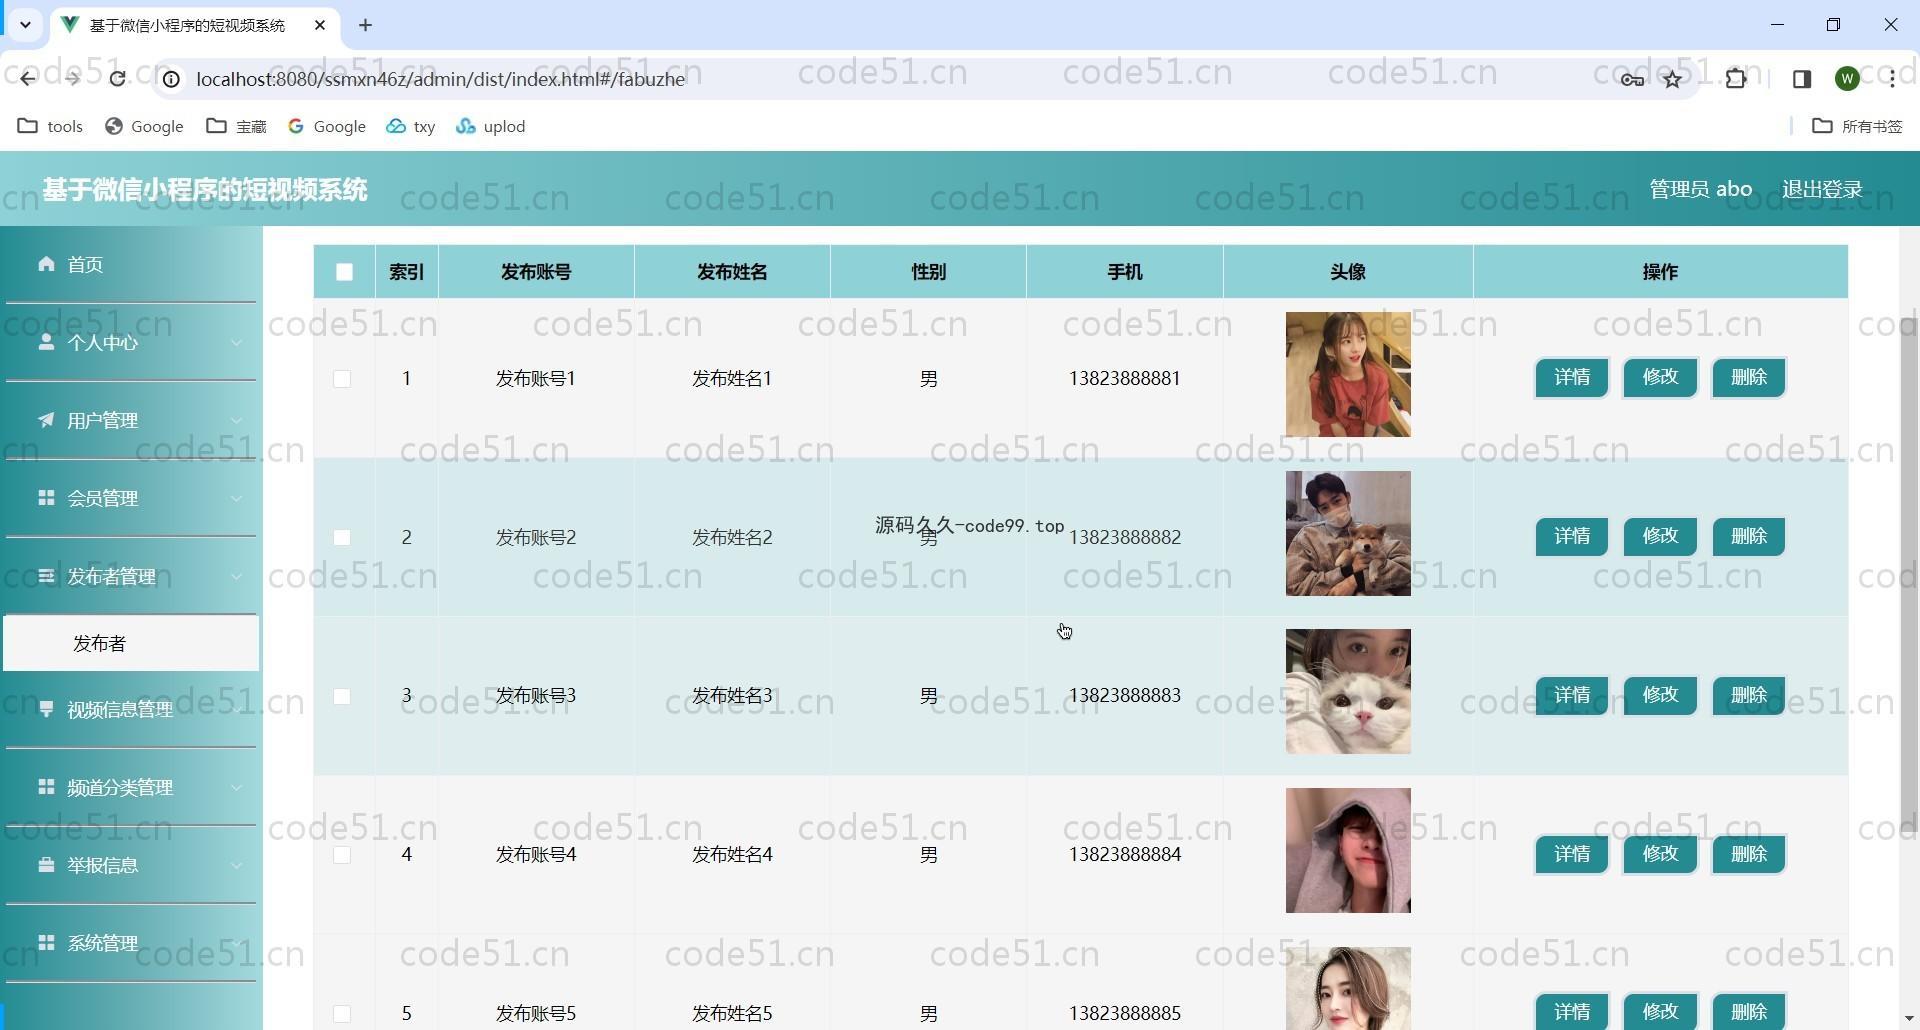
Task: Go forward using browser forward arrow
Action: pyautogui.click(x=72, y=79)
